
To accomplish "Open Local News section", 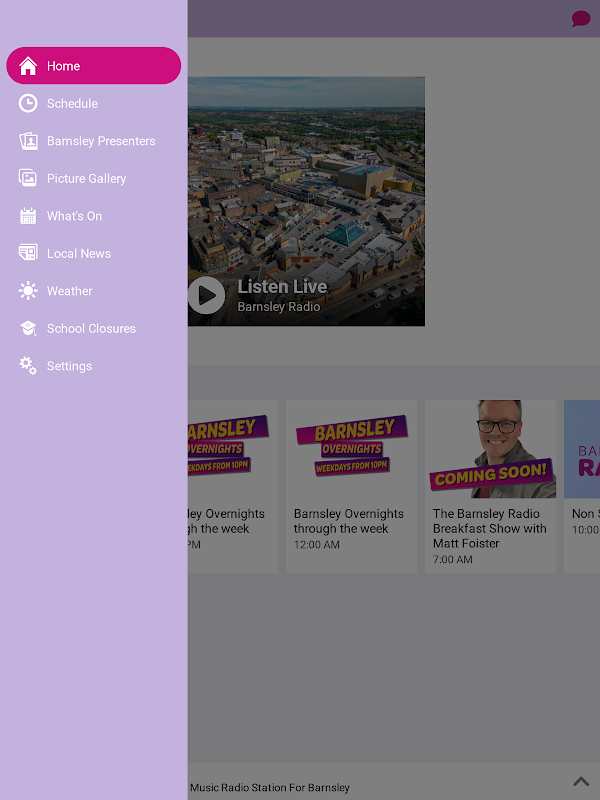I will [x=93, y=253].
